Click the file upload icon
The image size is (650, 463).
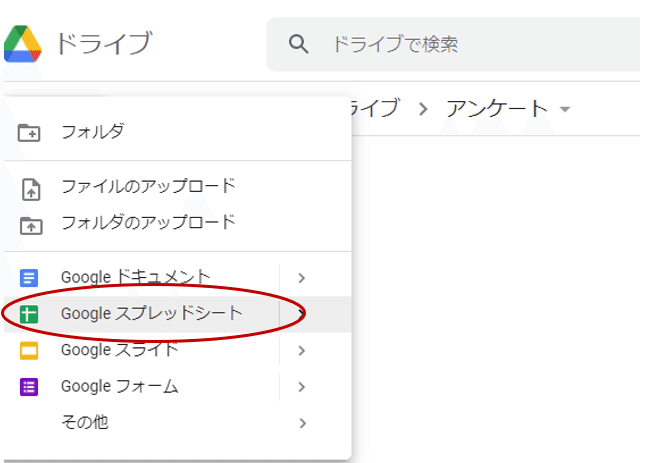click(x=31, y=189)
